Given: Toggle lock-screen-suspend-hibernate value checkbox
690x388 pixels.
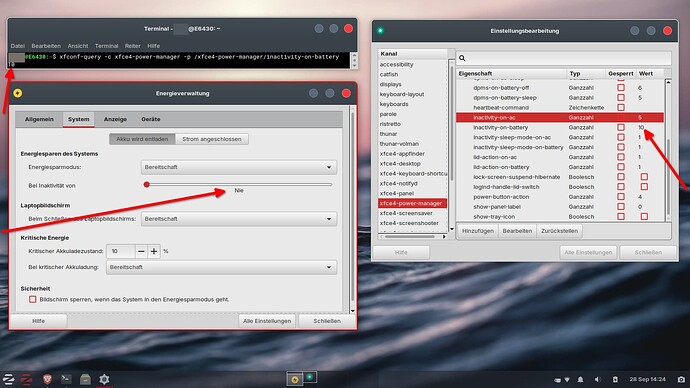Looking at the screenshot, I should pyautogui.click(x=644, y=177).
